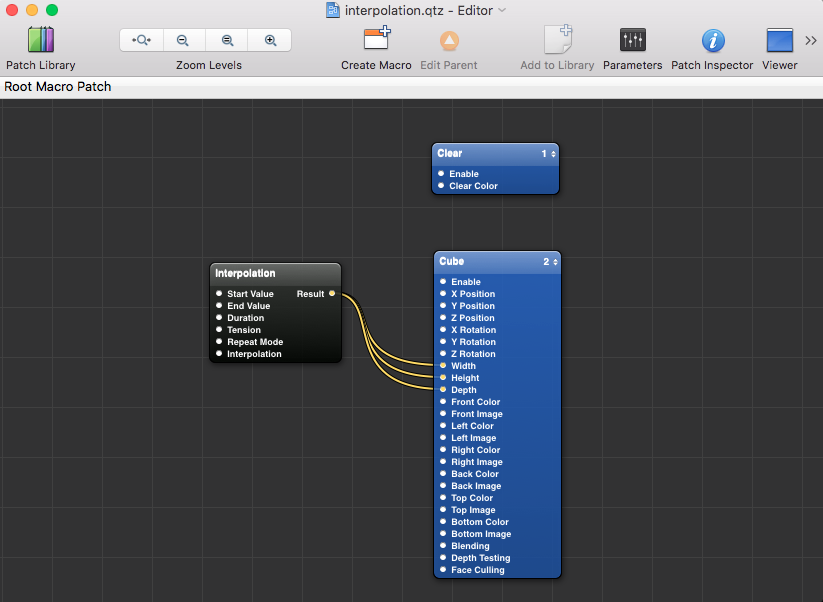Select the Cube patch title bar
The height and width of the screenshot is (602, 823).
point(497,261)
